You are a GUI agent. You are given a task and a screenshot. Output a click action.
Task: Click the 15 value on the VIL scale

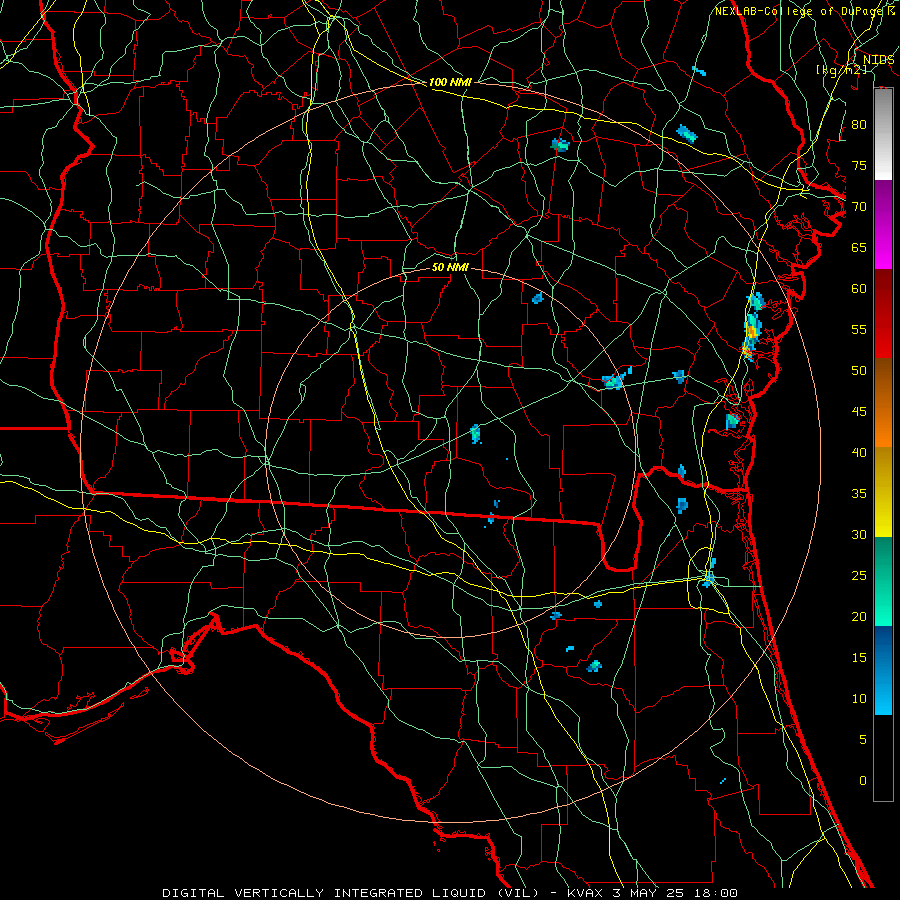pyautogui.click(x=859, y=658)
